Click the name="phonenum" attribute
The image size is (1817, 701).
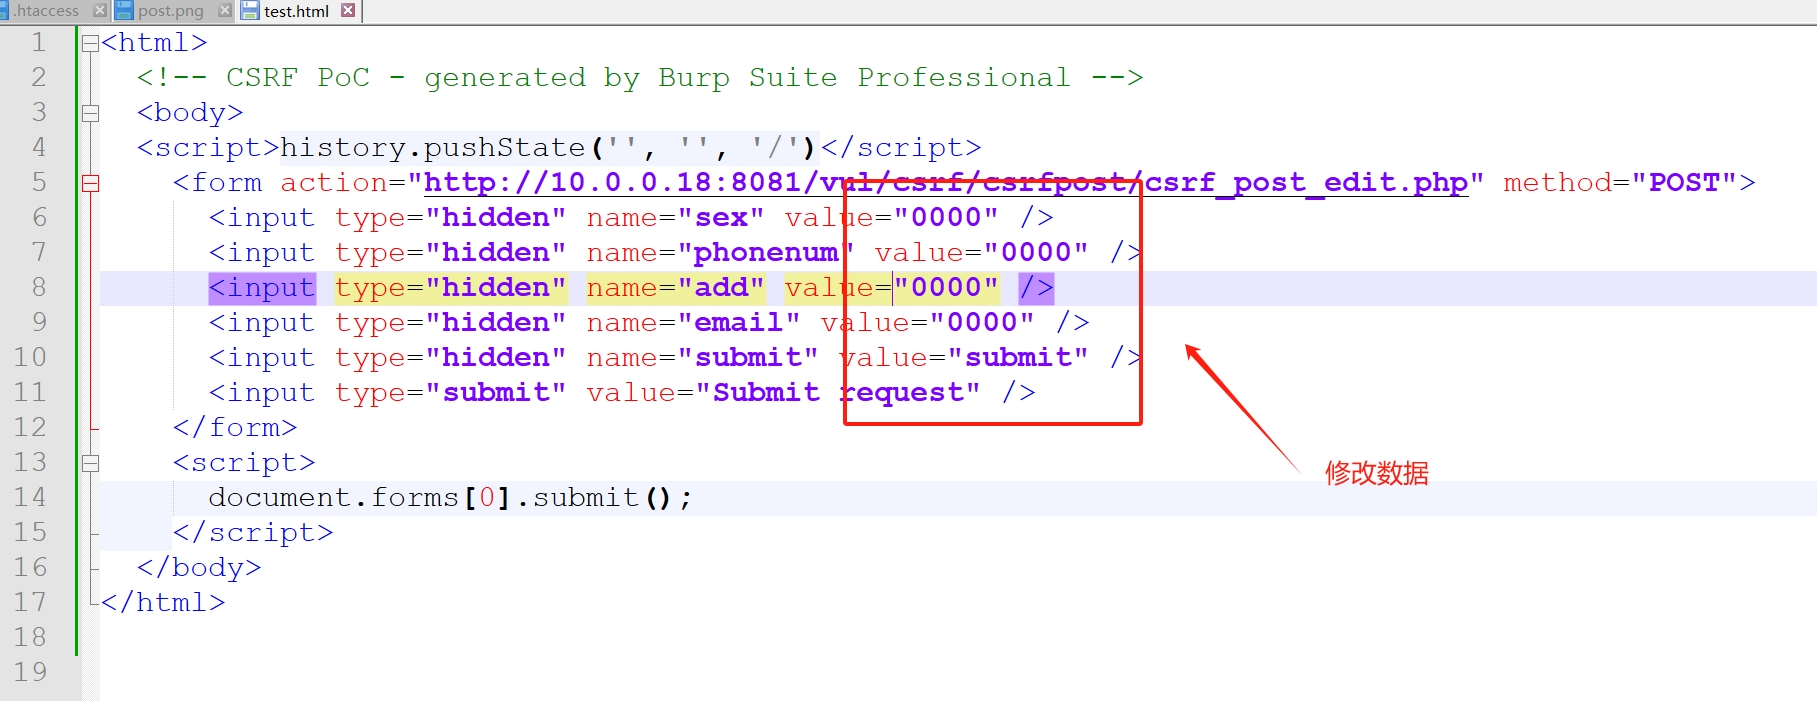click(721, 253)
